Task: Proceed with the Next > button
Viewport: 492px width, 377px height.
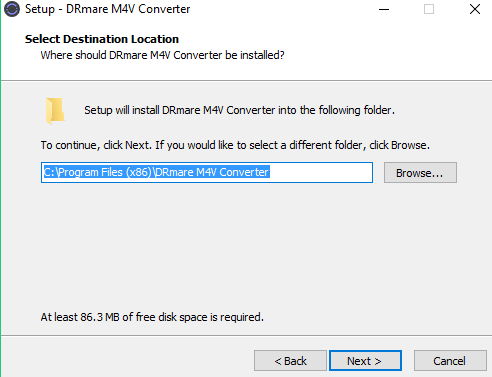Action: [365, 361]
